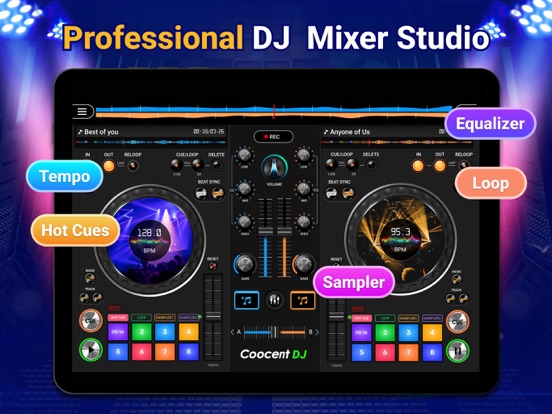552x414 pixels.
Task: Open the hamburger menu
Action: (x=82, y=112)
